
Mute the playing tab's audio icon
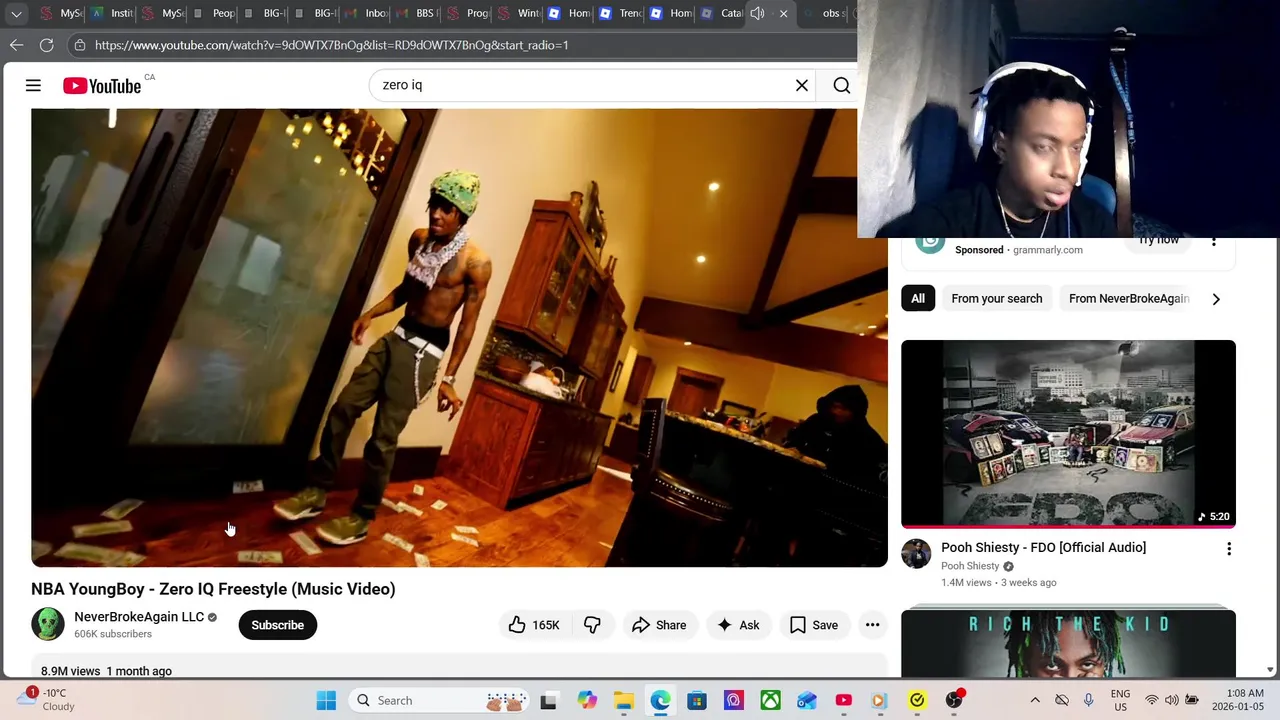point(757,13)
